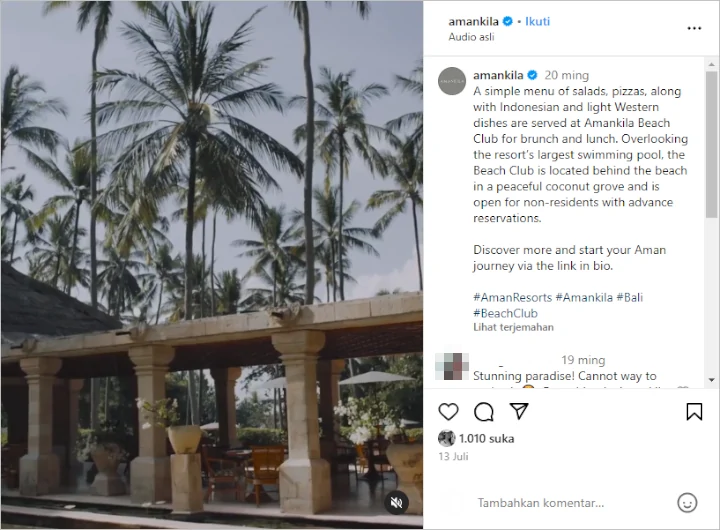The height and width of the screenshot is (530, 720).
Task: Open the #BeachClub hashtag
Action: [505, 312]
